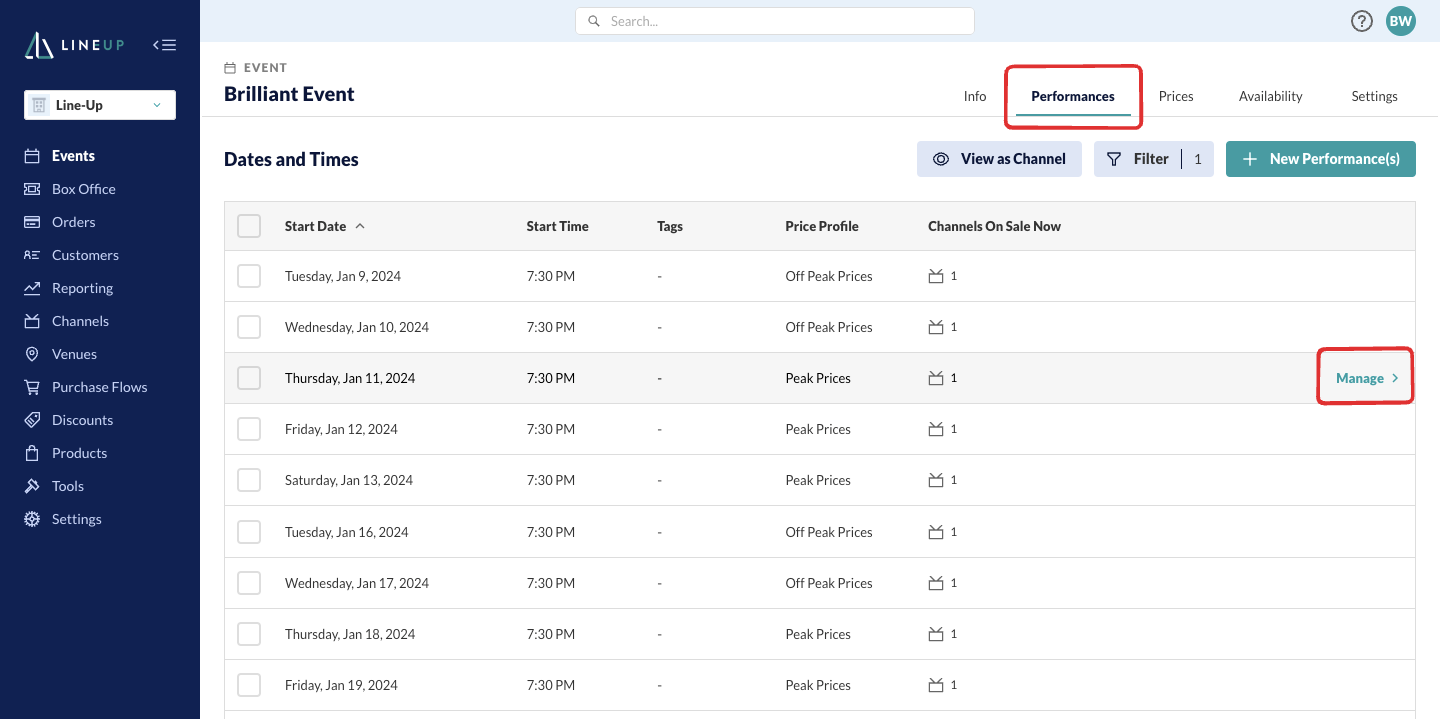Click the Purchase Flows cart icon
The height and width of the screenshot is (719, 1440).
point(32,387)
